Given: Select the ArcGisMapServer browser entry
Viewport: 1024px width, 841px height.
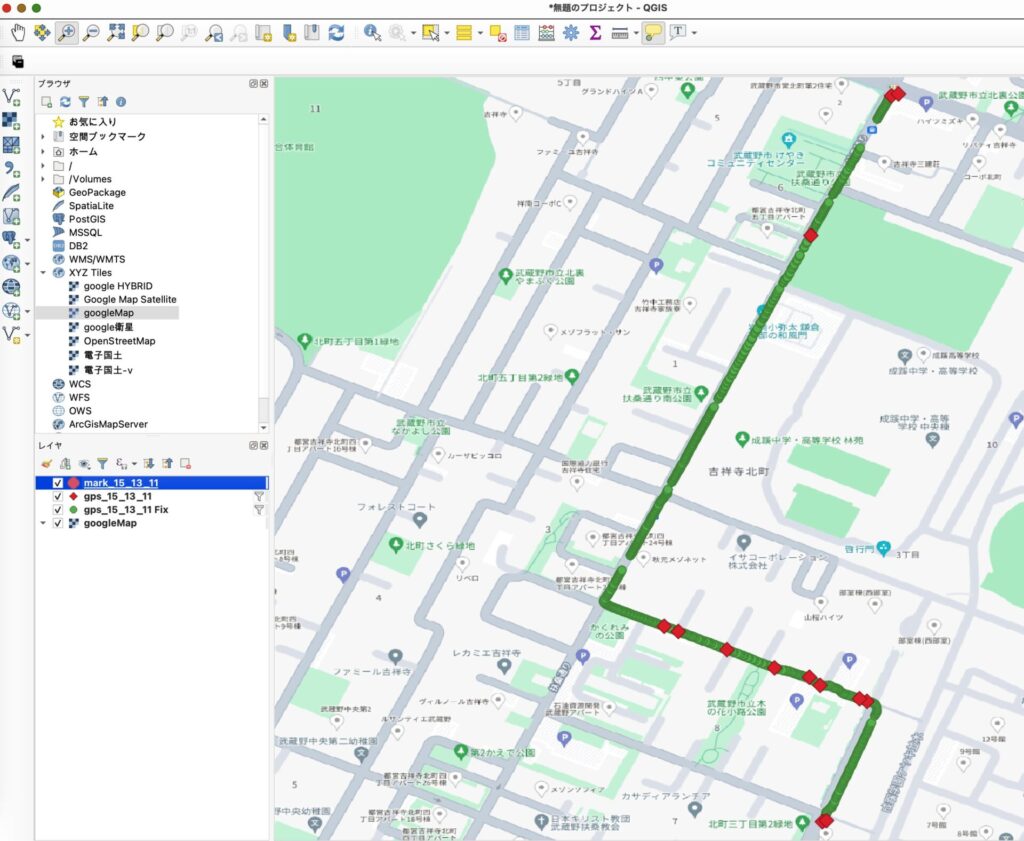Looking at the screenshot, I should tap(108, 424).
